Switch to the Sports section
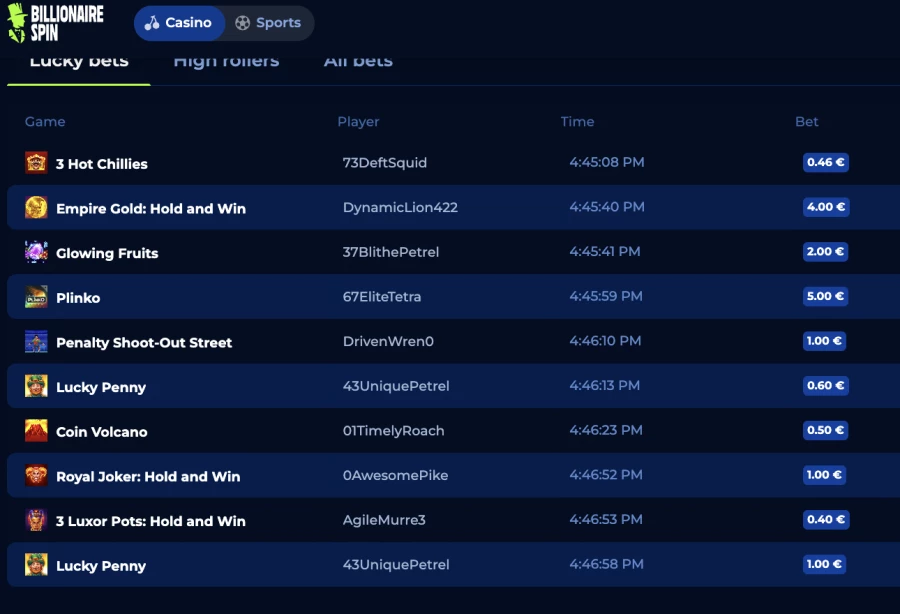900x614 pixels. point(269,23)
